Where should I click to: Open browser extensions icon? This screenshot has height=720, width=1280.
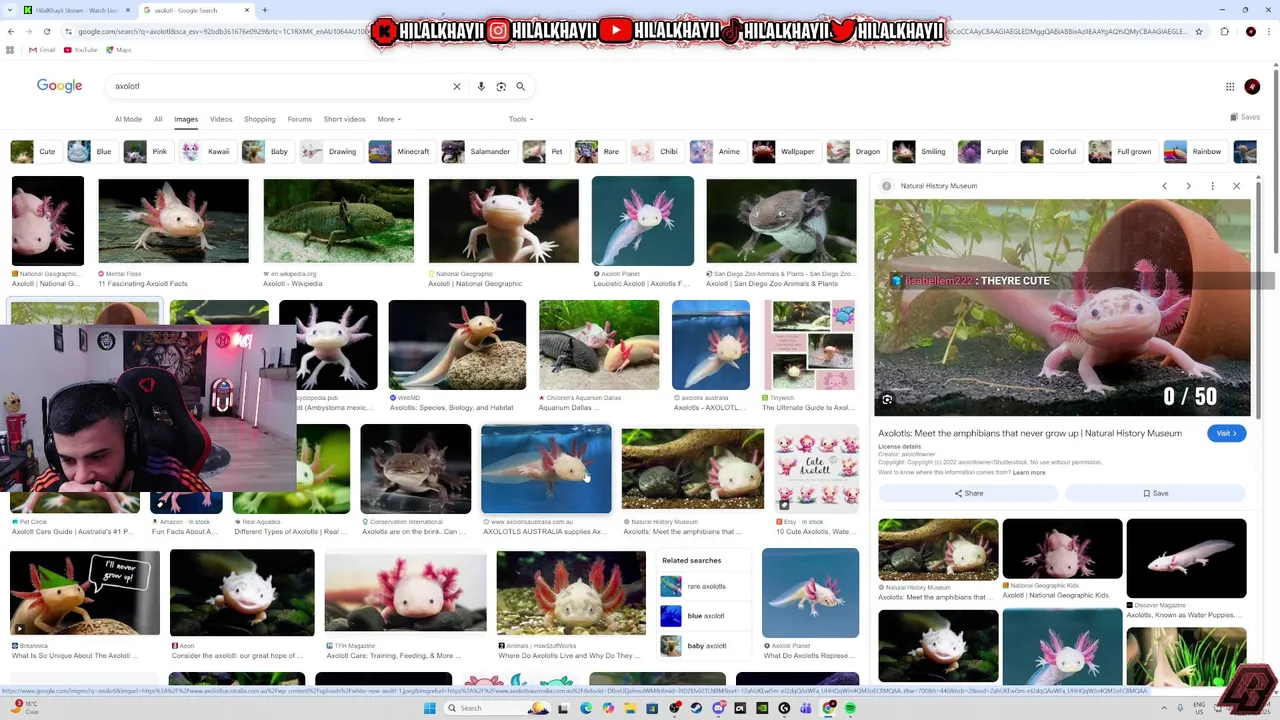[1224, 32]
